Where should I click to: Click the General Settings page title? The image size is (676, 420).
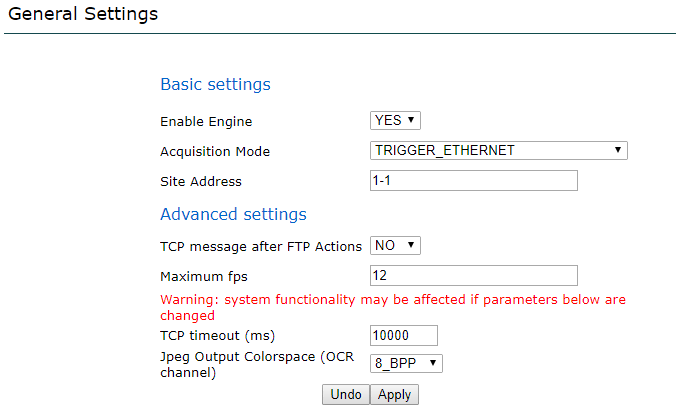pyautogui.click(x=83, y=15)
